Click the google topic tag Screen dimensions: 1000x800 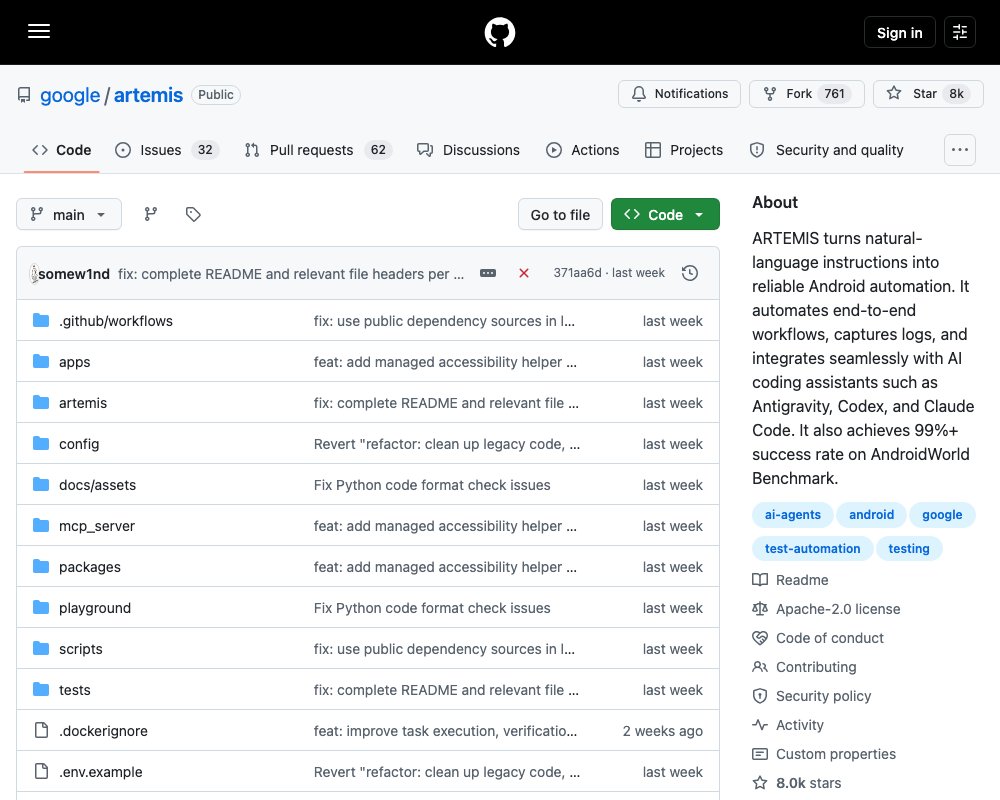(x=942, y=515)
